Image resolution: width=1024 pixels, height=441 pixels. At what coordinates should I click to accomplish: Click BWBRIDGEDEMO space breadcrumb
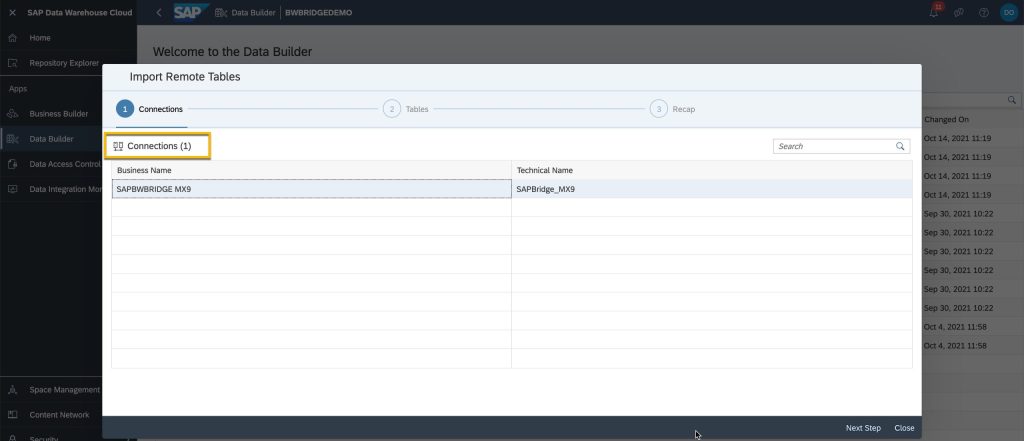pyautogui.click(x=319, y=12)
